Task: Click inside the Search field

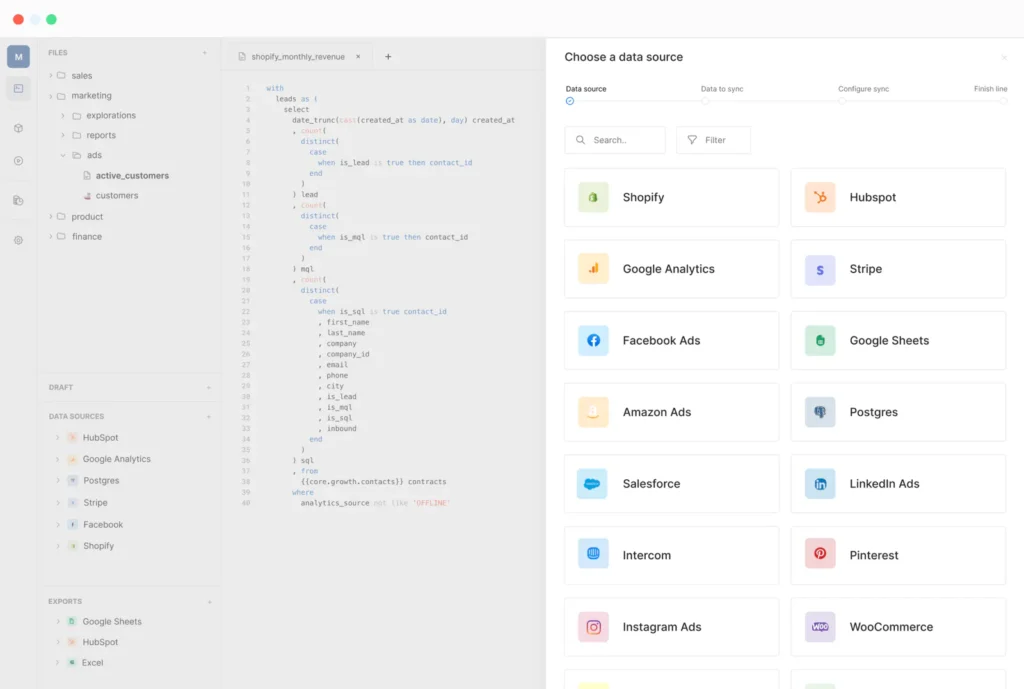Action: click(620, 140)
